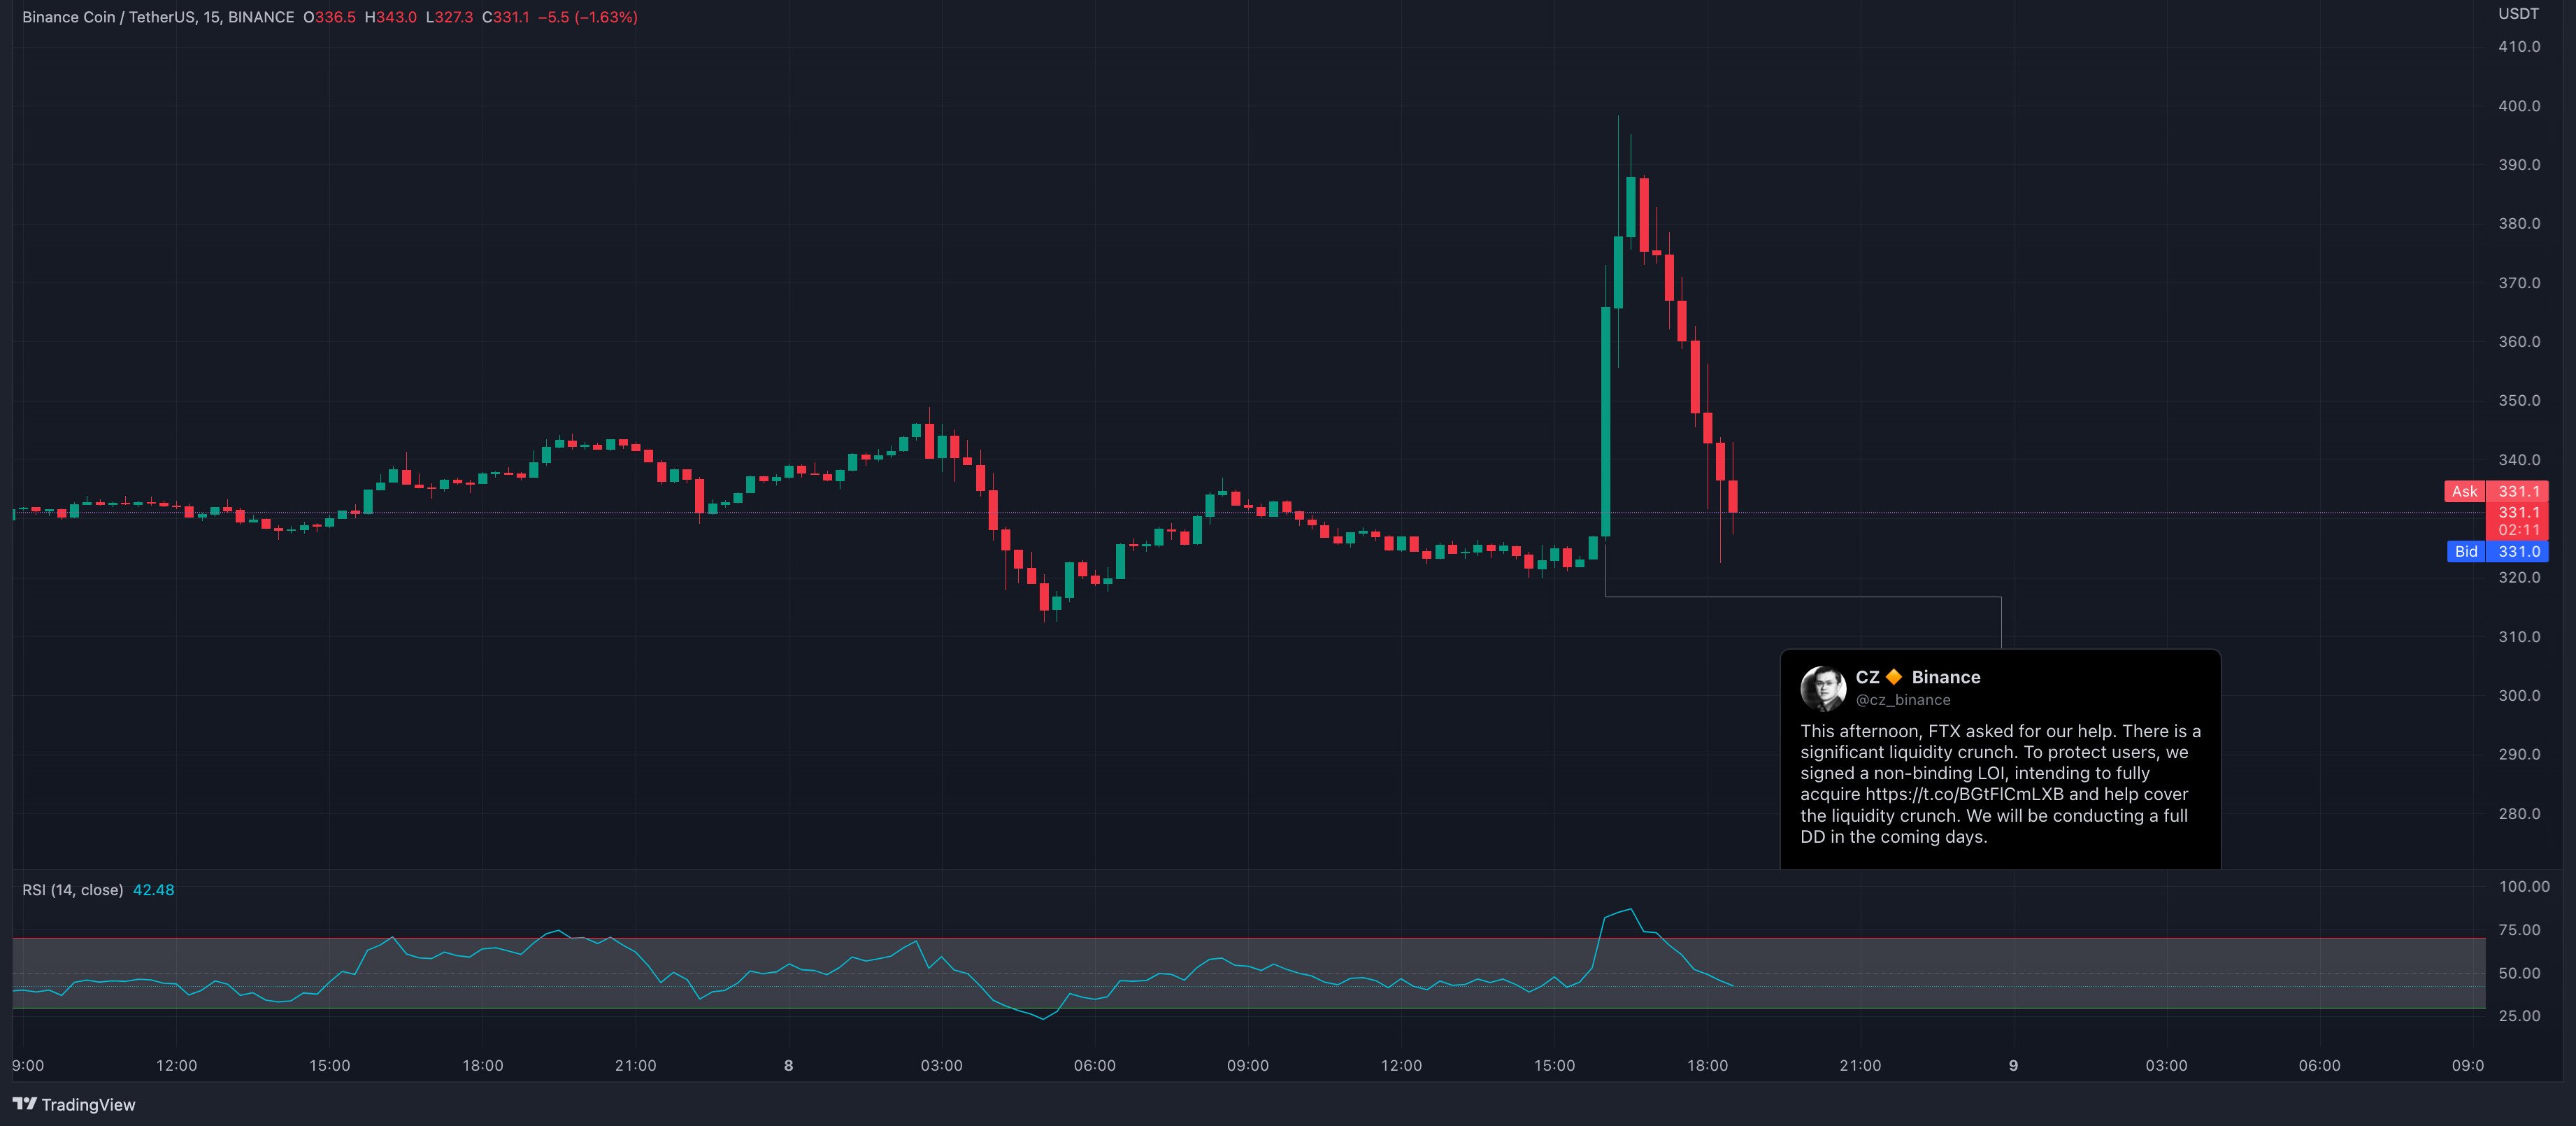Image resolution: width=2576 pixels, height=1126 pixels.
Task: Click the close value C331.1
Action: pyautogui.click(x=505, y=17)
